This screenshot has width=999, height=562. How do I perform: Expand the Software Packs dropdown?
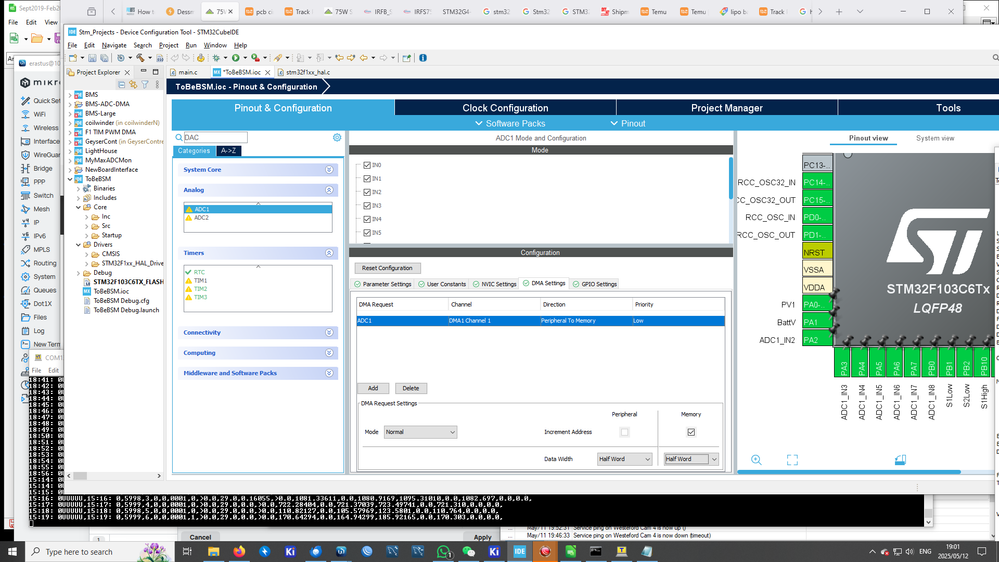tap(510, 124)
